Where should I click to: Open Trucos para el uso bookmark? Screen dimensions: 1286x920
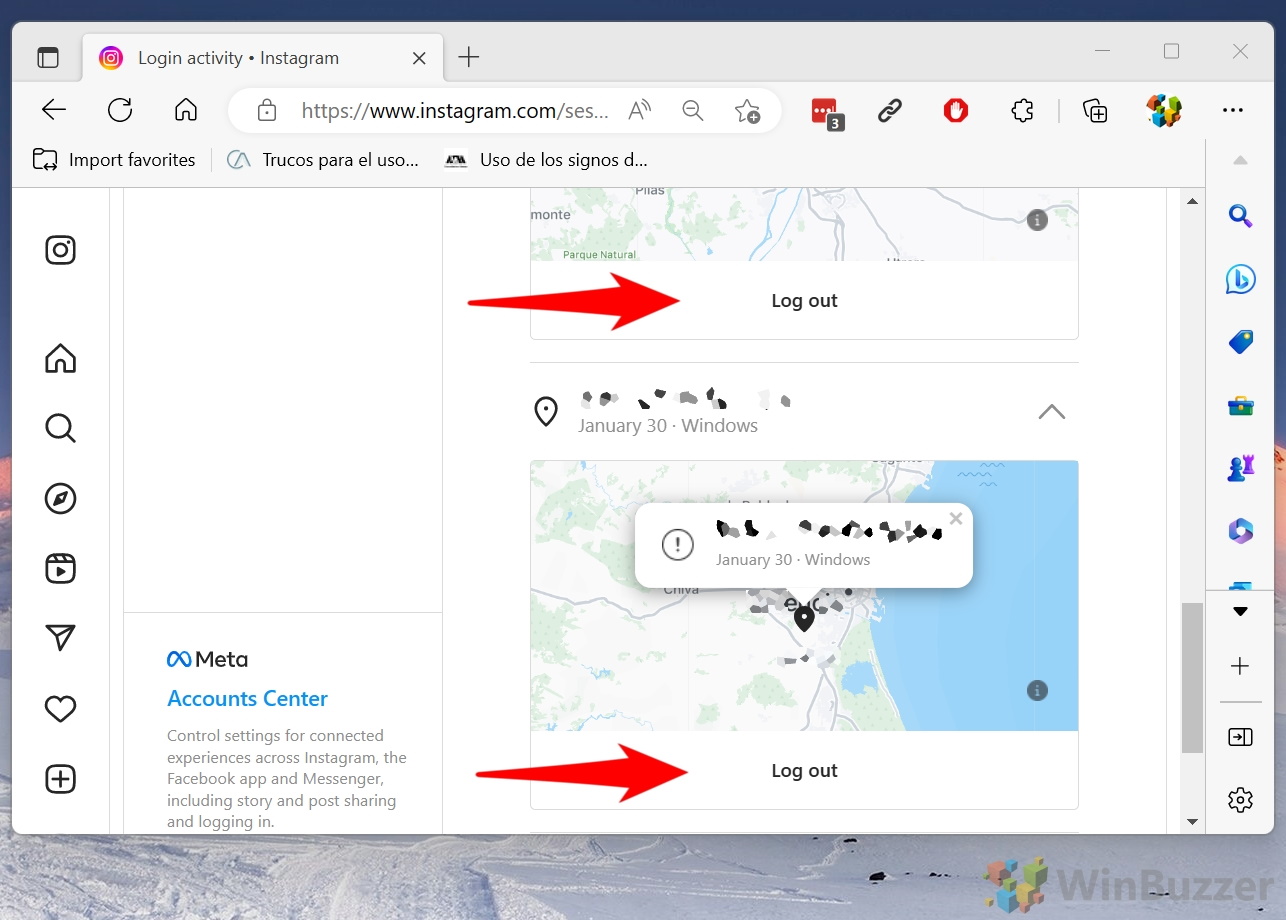tap(322, 159)
